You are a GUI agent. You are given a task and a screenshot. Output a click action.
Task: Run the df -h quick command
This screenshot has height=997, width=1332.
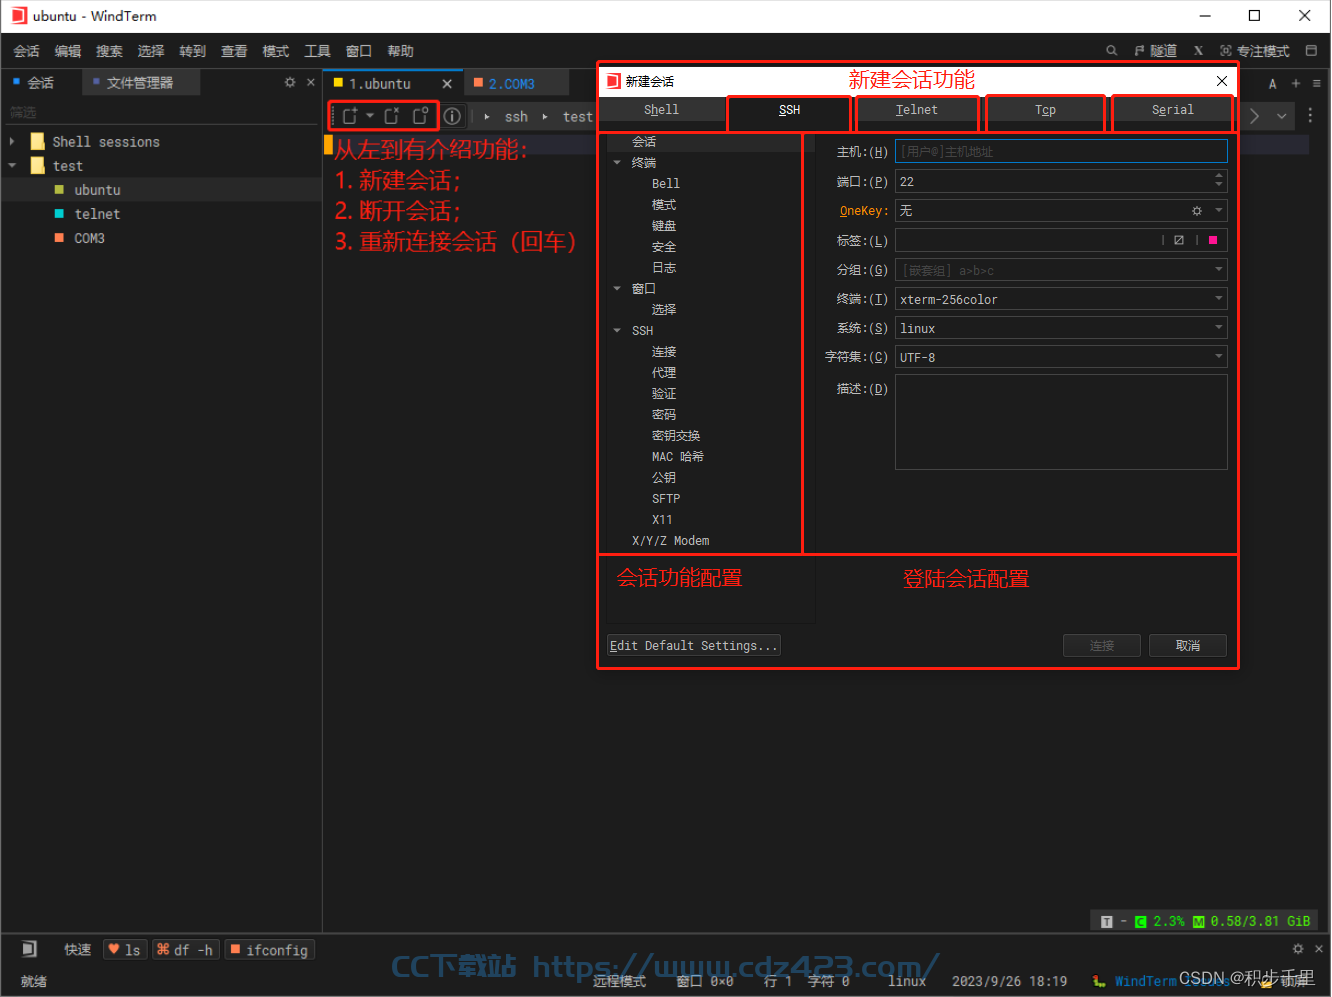coord(185,950)
